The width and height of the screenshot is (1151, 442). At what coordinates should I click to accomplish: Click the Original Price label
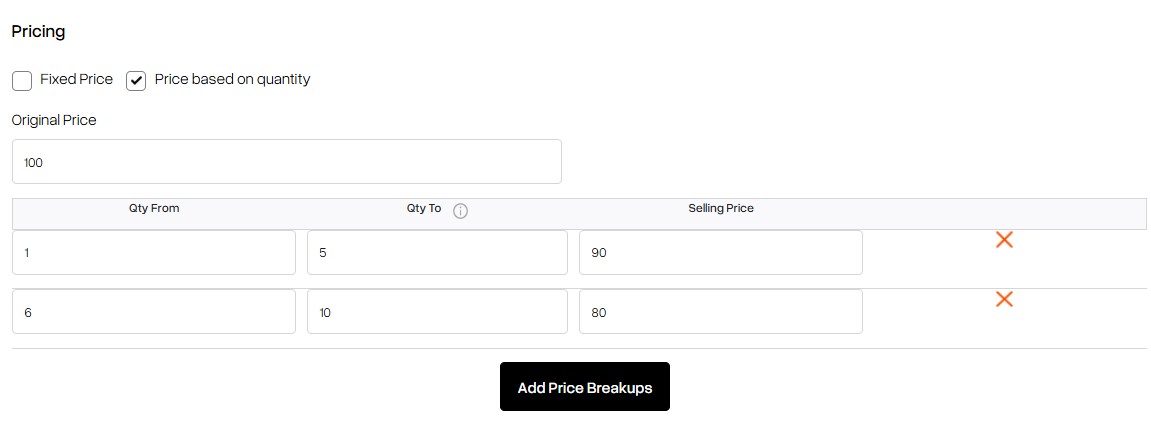coord(54,120)
